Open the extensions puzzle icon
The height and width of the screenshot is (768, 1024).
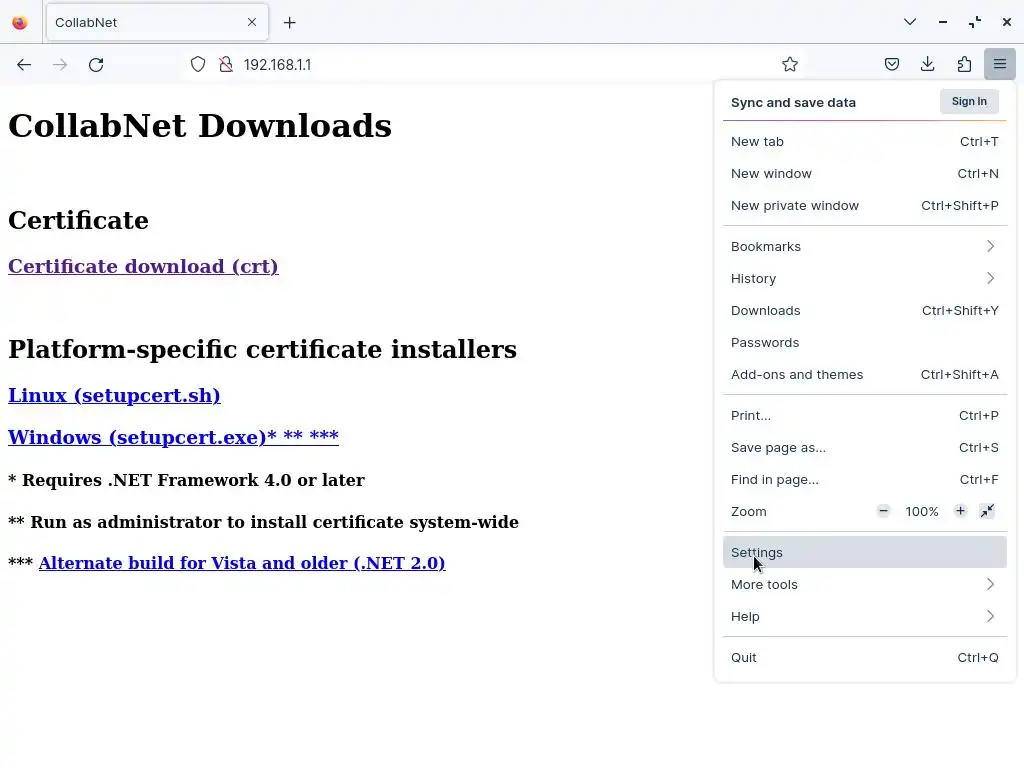tap(964, 64)
